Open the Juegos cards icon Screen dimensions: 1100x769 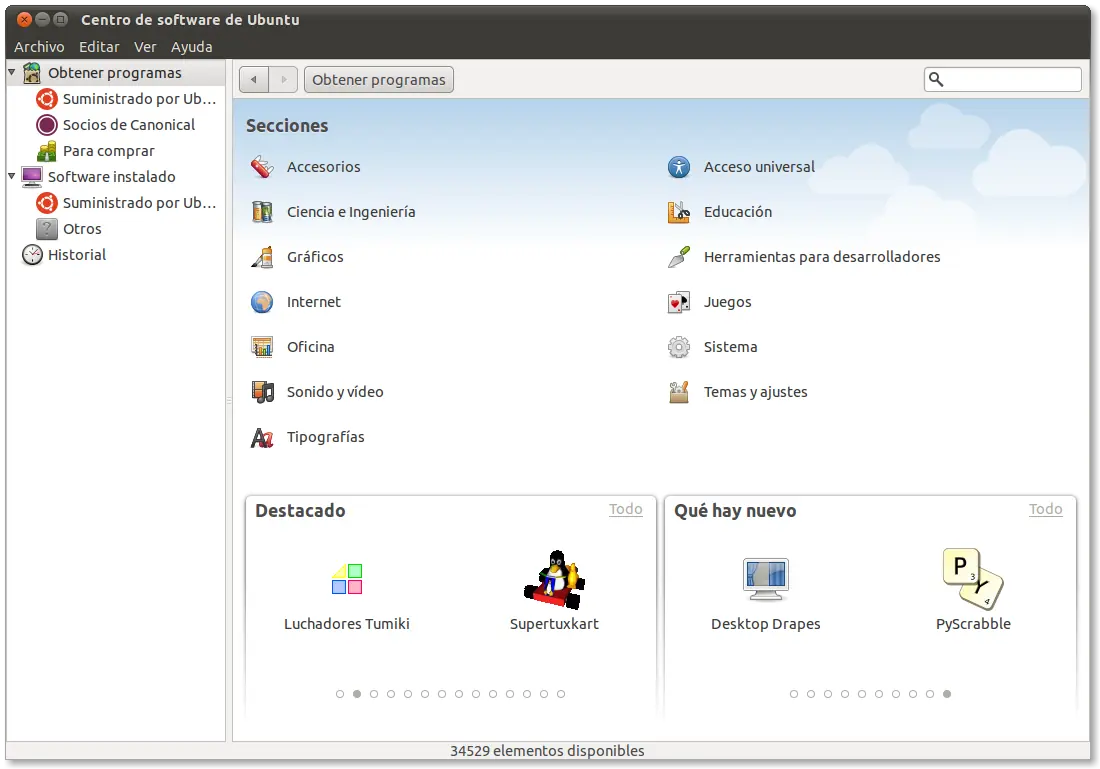tap(678, 302)
